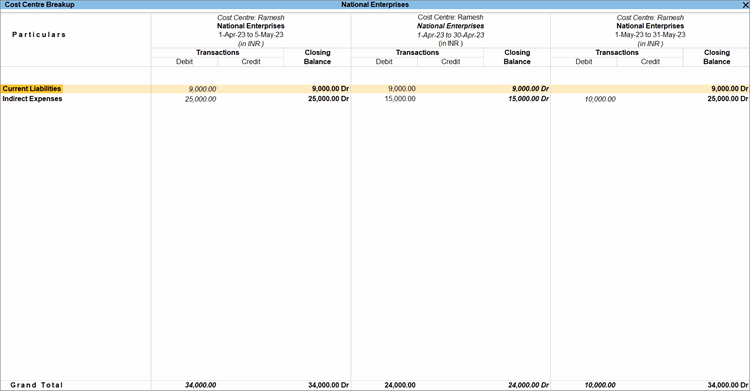
Task: Click Indirect Expenses closing balance 25,000.00 Dr in first period
Action: click(x=328, y=99)
